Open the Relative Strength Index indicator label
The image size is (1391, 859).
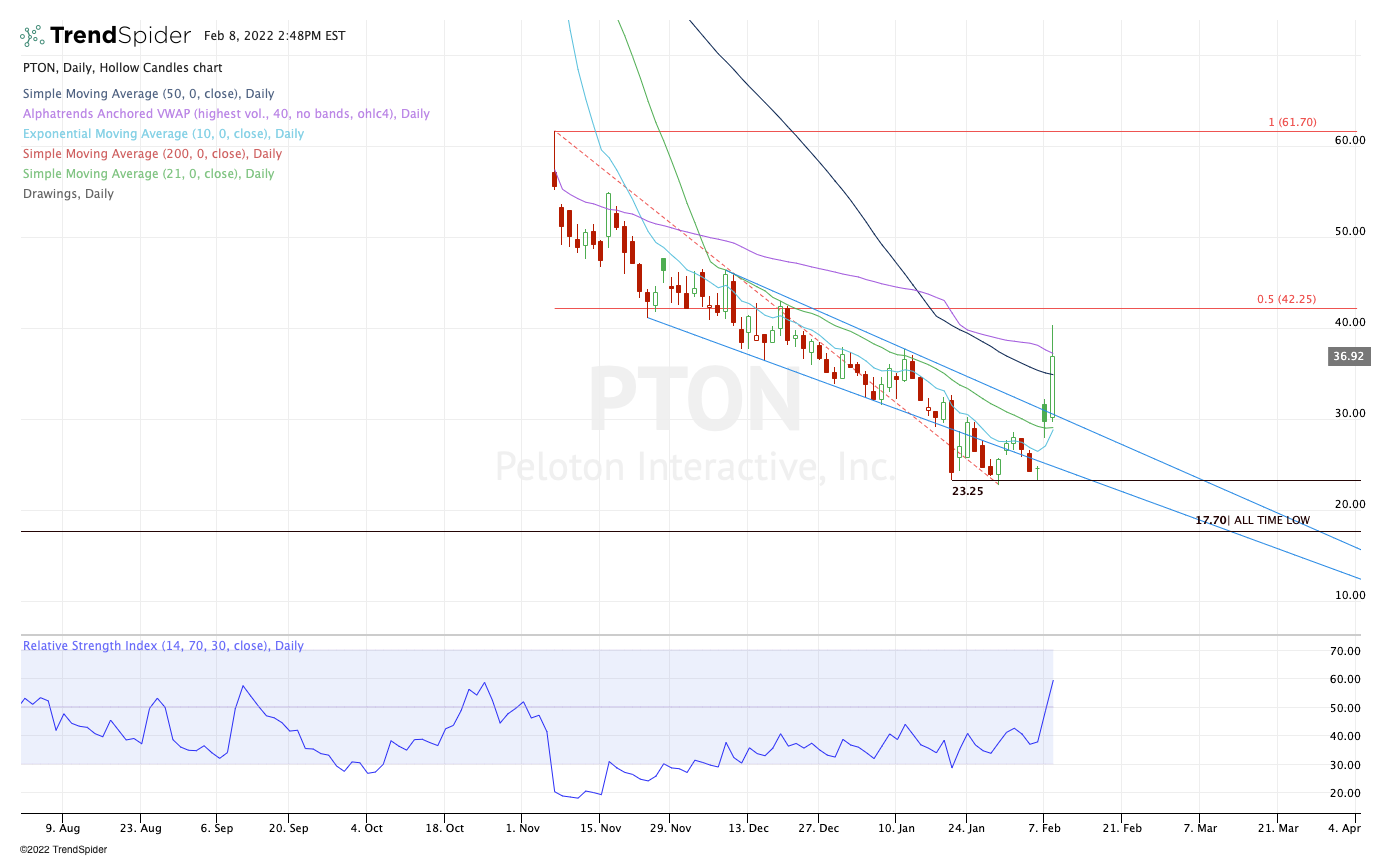(x=163, y=646)
